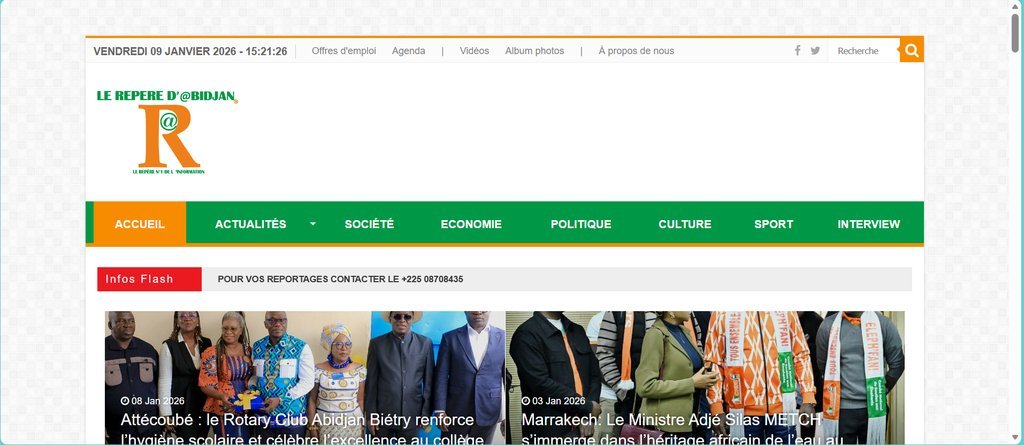Open the Agenda link
Viewport: 1024px width, 445px height.
tap(408, 51)
